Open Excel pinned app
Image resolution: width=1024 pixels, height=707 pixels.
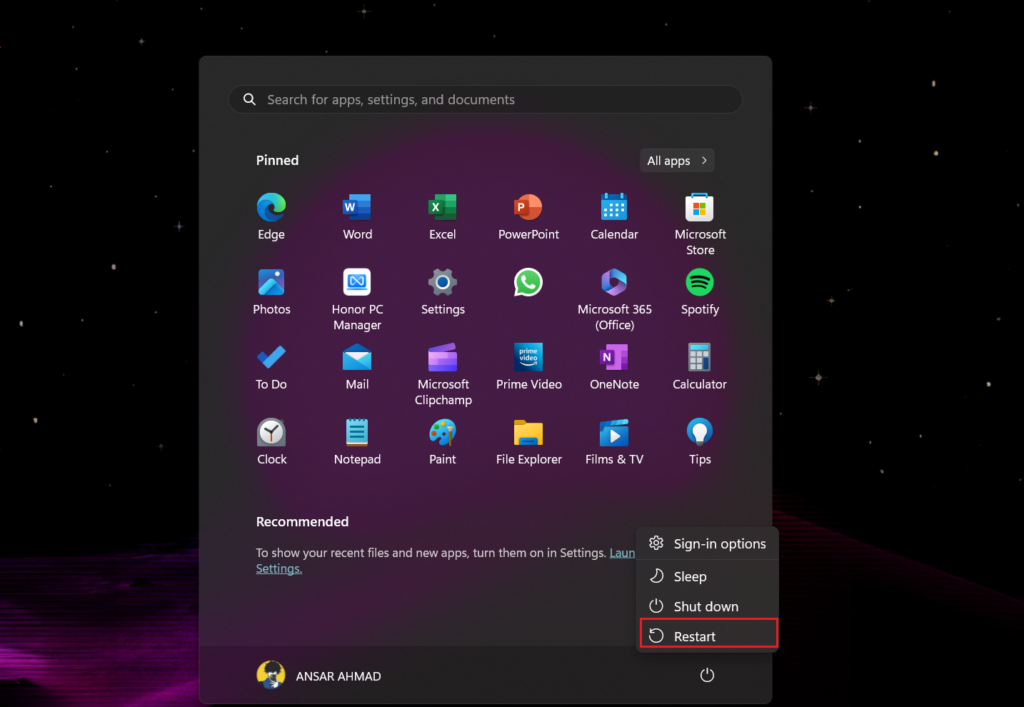tap(442, 208)
